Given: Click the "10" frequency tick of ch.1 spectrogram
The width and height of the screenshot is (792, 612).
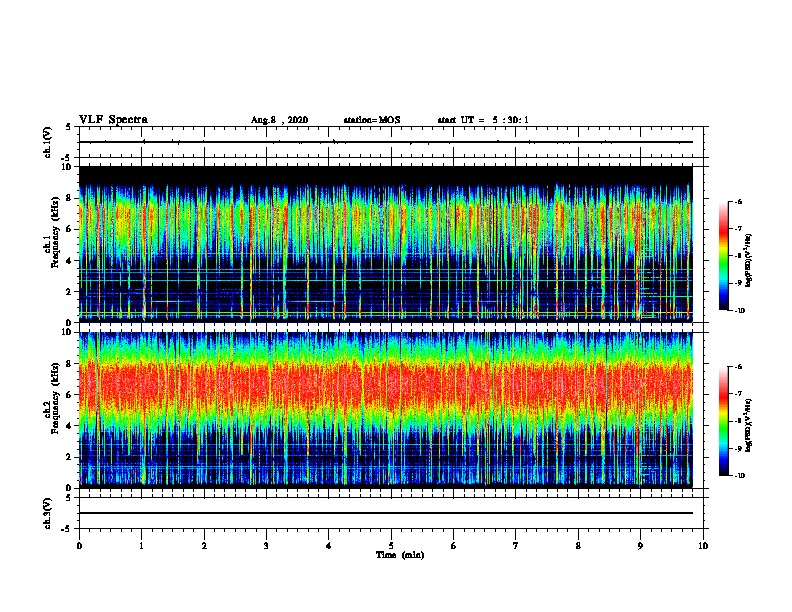Looking at the screenshot, I should (66, 167).
